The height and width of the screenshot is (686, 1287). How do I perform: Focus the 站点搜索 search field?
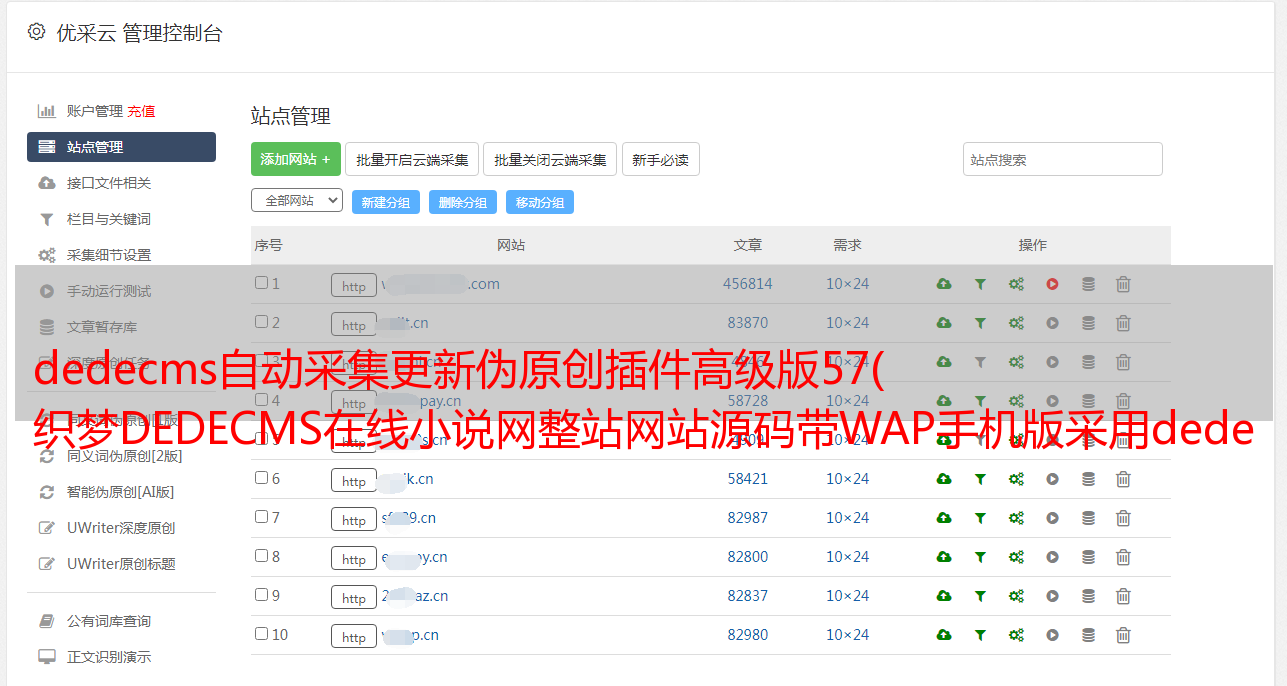[x=1063, y=159]
